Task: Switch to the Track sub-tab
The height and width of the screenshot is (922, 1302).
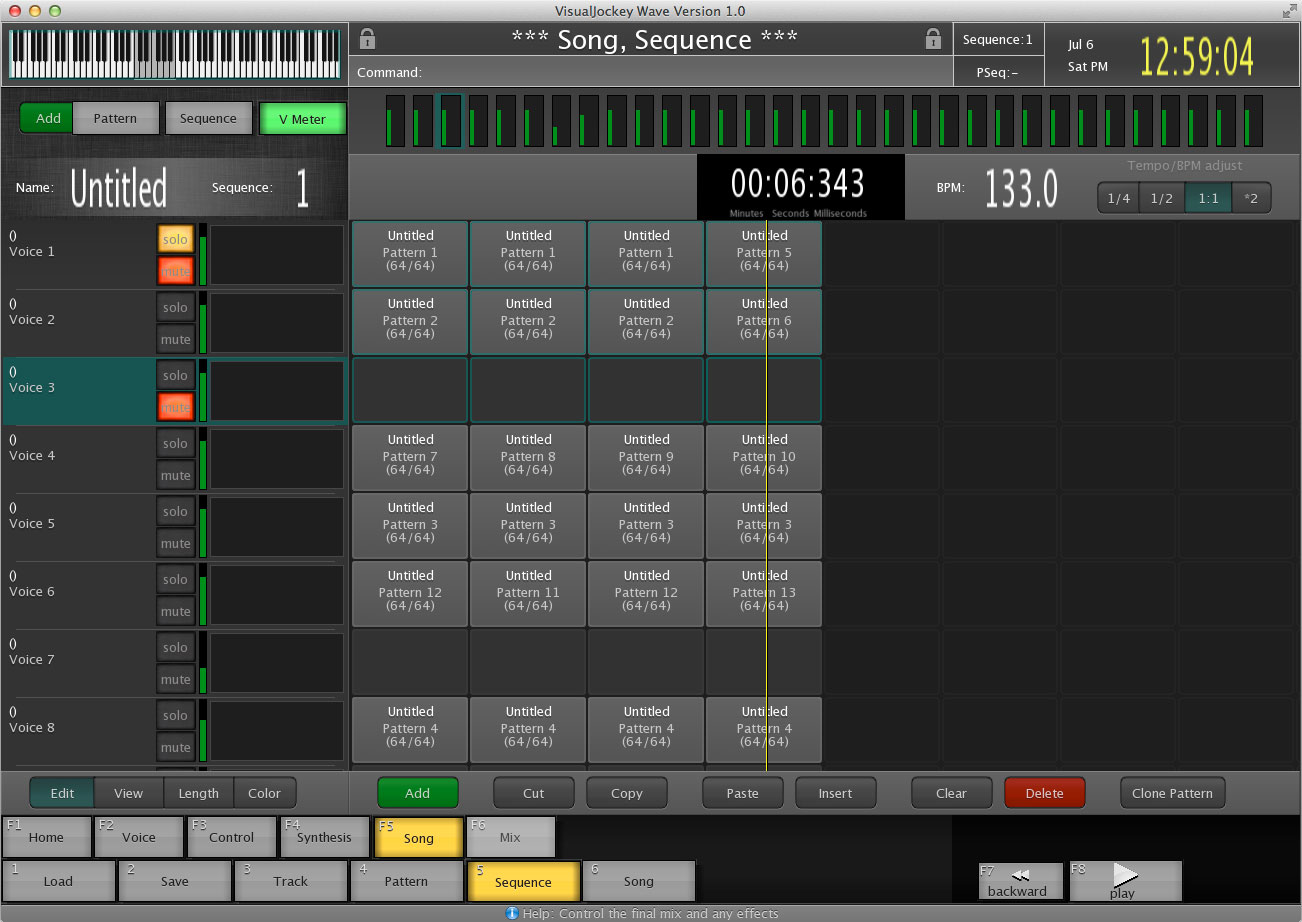Action: pyautogui.click(x=291, y=881)
